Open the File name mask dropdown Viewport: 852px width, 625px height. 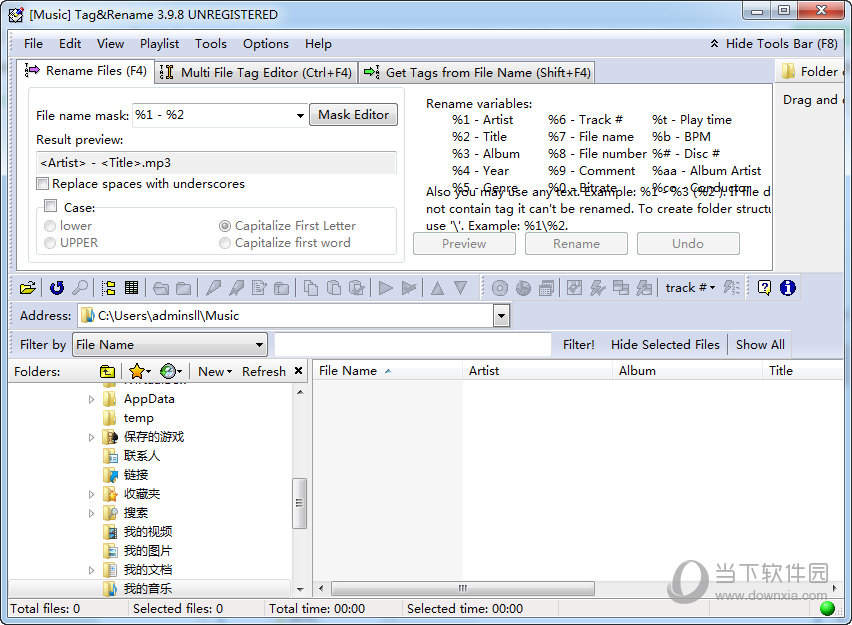coord(300,115)
